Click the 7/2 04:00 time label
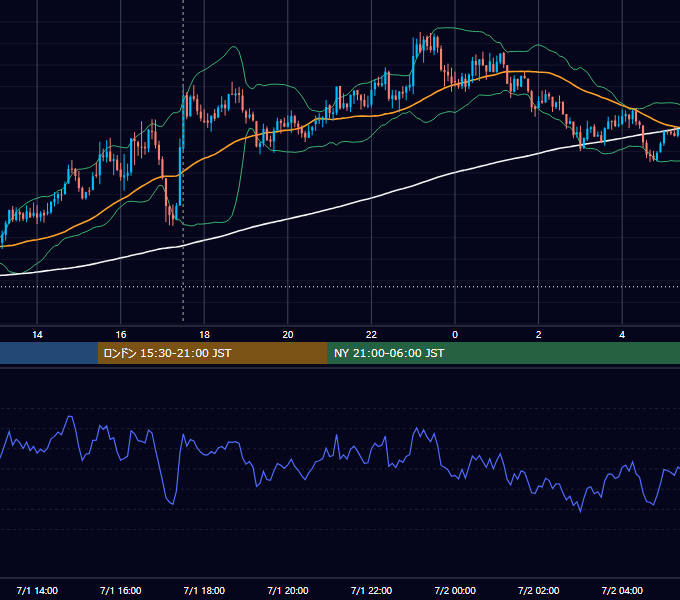680x600 pixels. point(622,590)
